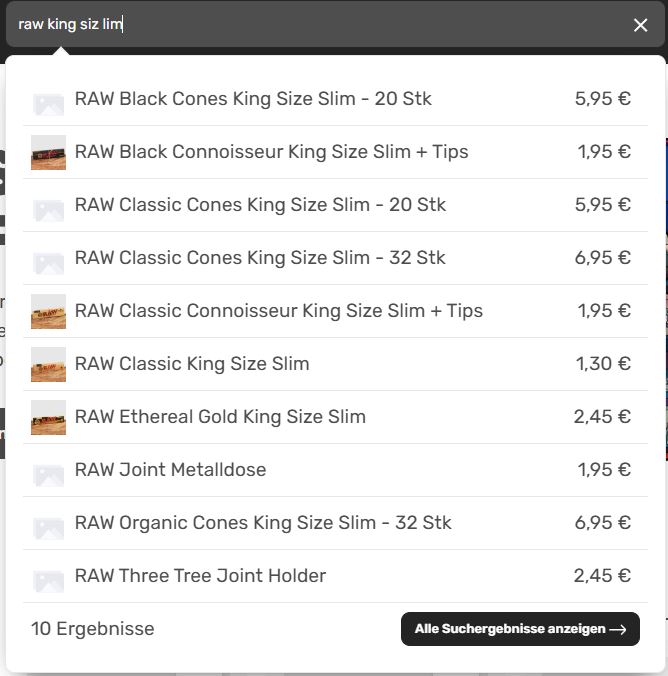The height and width of the screenshot is (676, 668).
Task: Clear the search field with the X icon
Action: coord(640,25)
